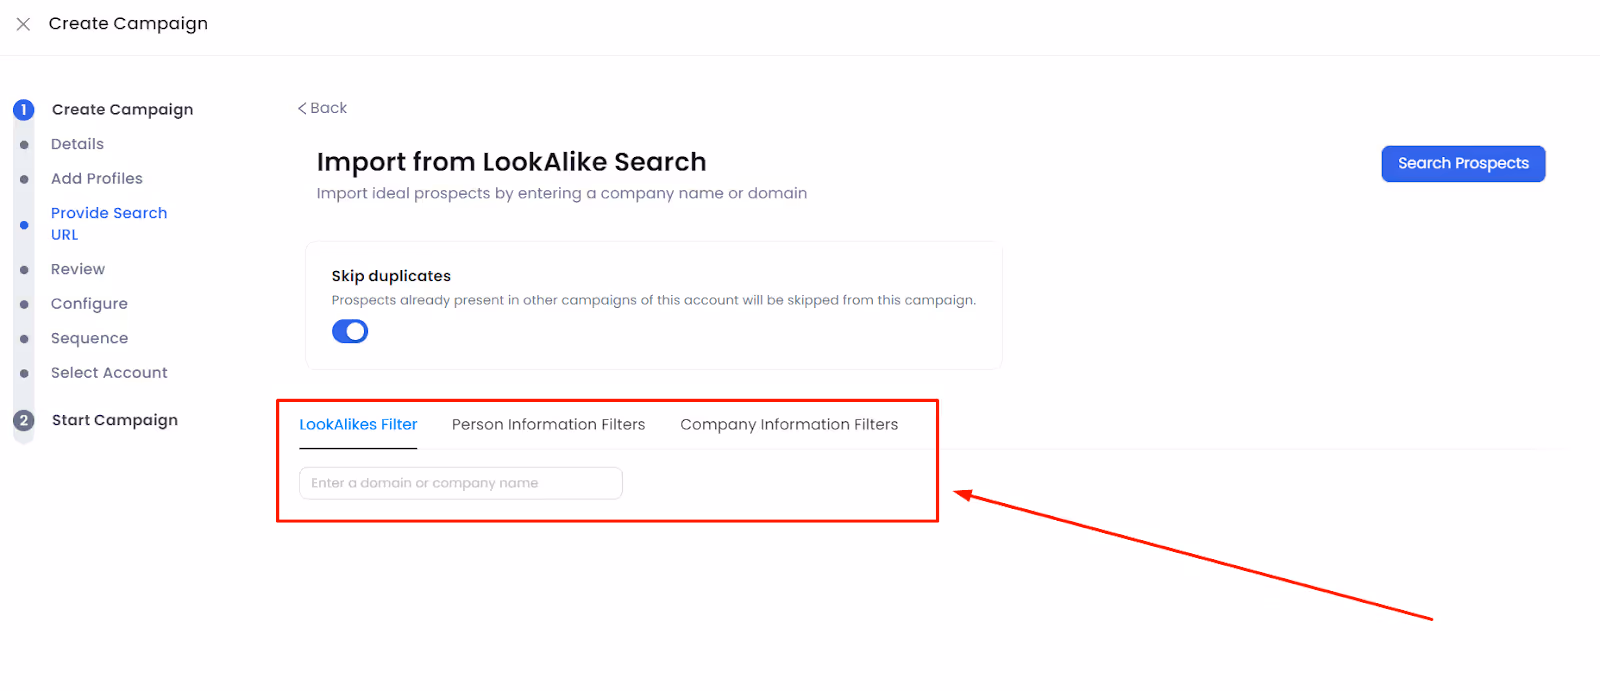Click the domain or company name input field
This screenshot has height=691, width=1600.
click(459, 483)
